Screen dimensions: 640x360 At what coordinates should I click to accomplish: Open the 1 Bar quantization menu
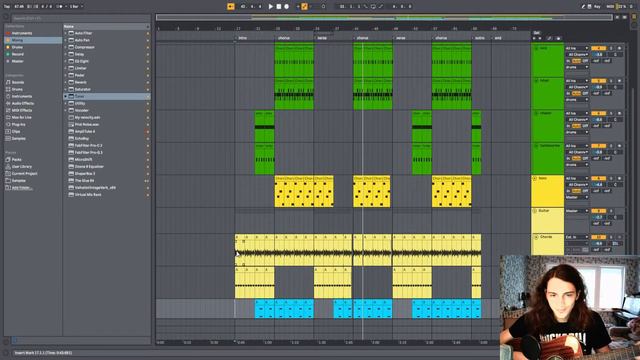point(76,7)
